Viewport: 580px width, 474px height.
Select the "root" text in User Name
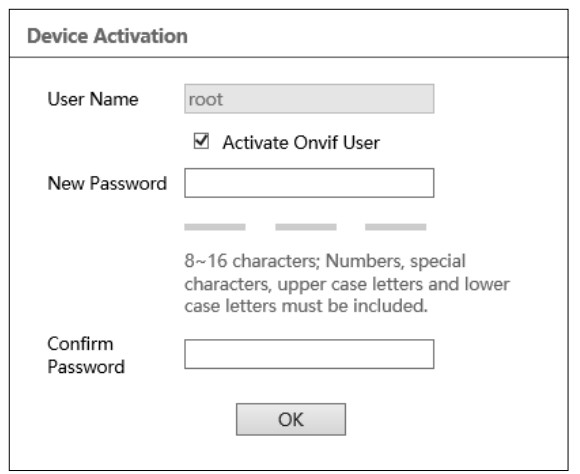point(206,99)
